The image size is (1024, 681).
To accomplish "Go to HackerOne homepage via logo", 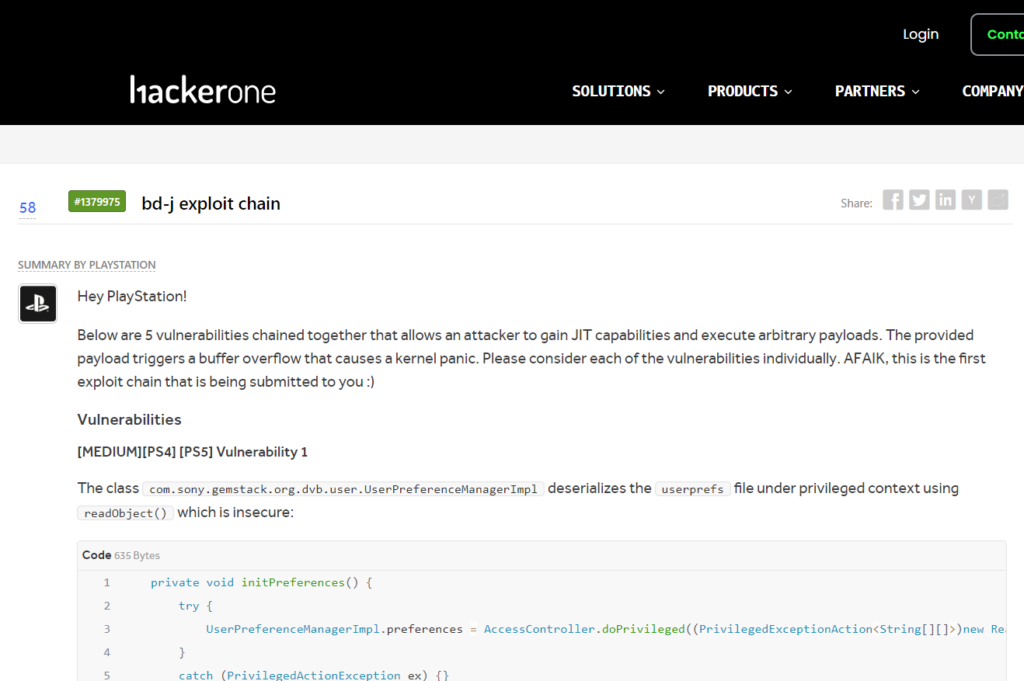I will pyautogui.click(x=203, y=90).
